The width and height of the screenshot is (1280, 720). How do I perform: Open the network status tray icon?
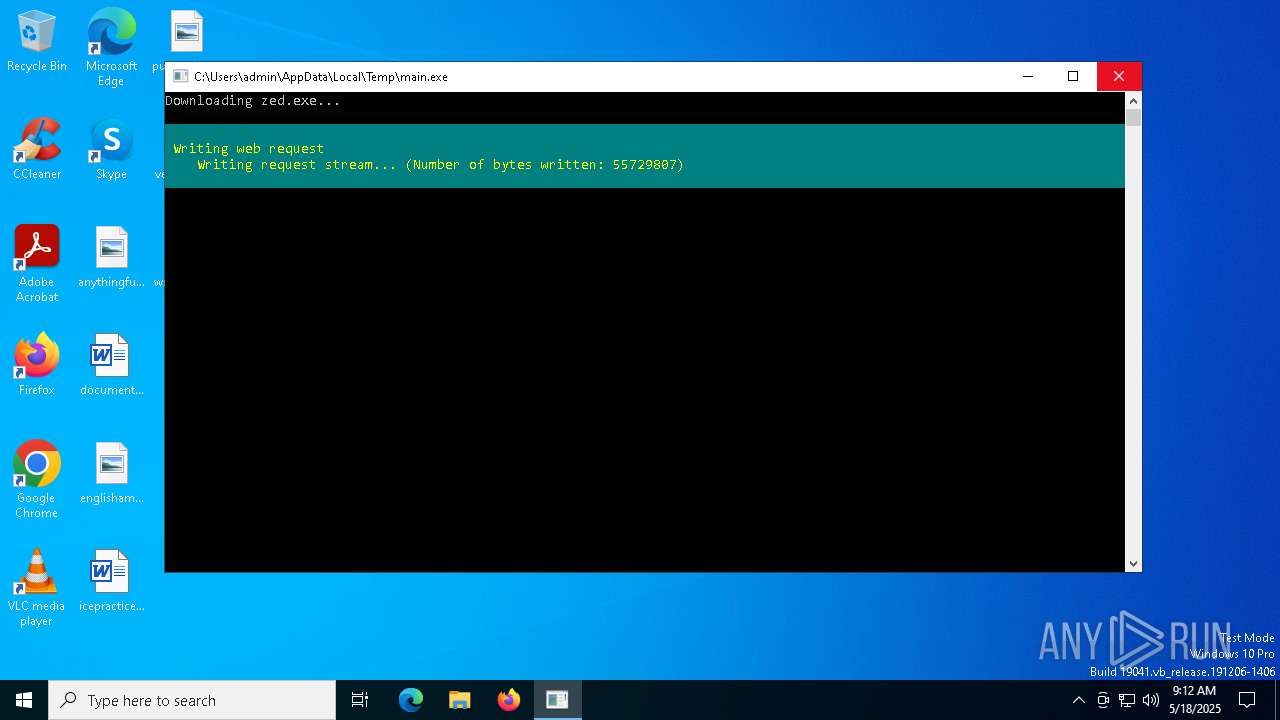(x=1127, y=700)
